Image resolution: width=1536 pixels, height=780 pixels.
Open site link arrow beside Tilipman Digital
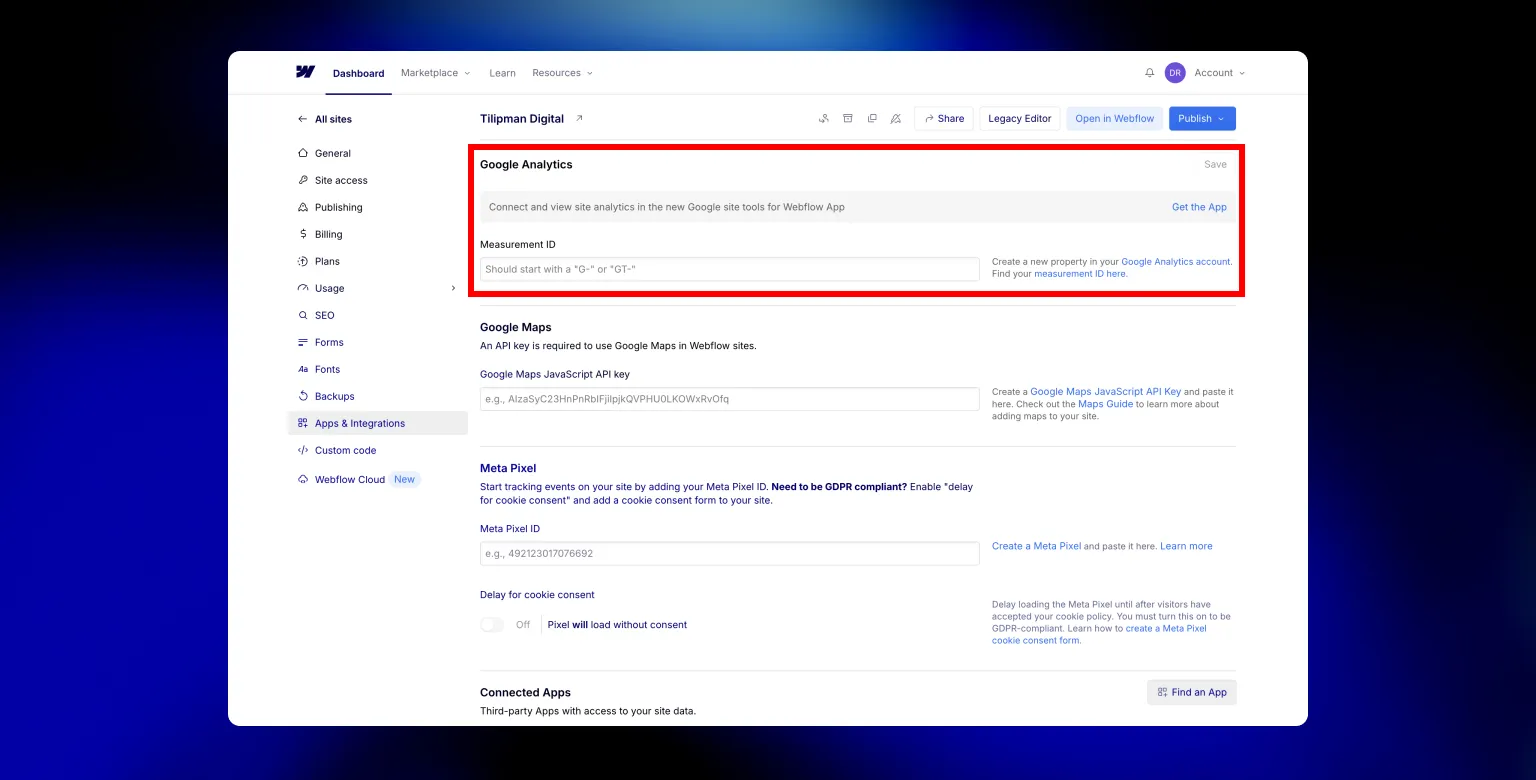click(x=578, y=118)
